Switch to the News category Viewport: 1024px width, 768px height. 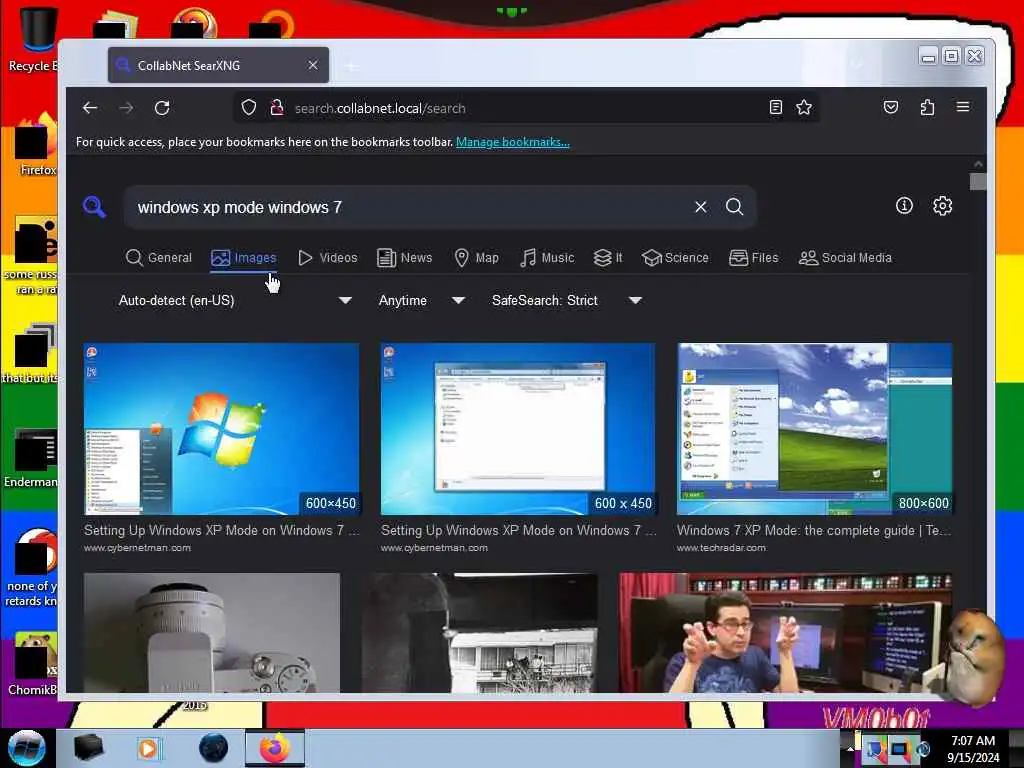point(404,257)
